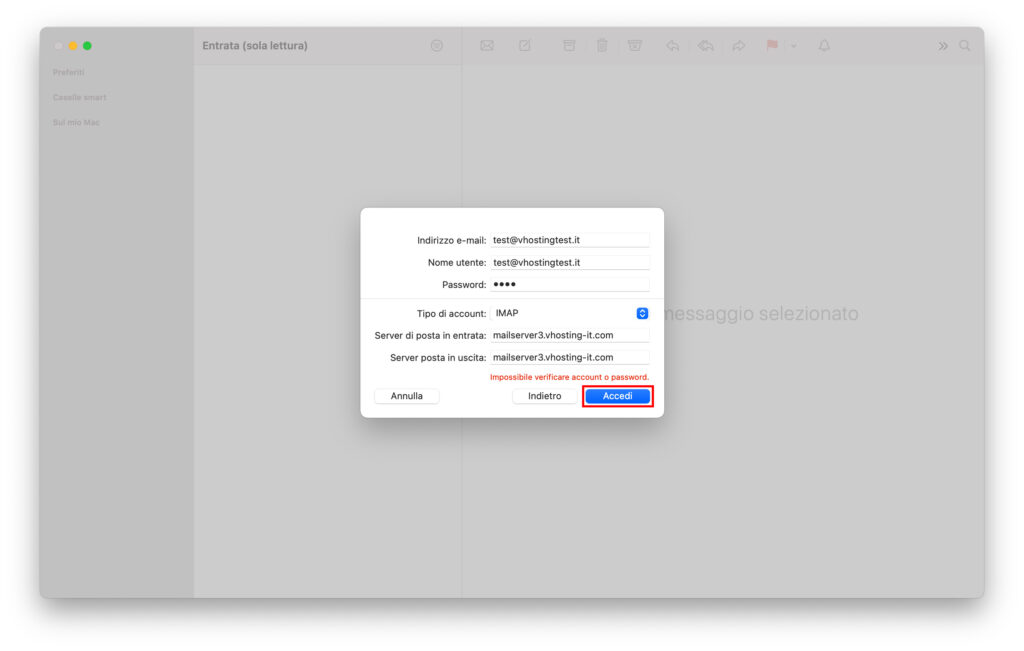This screenshot has width=1024, height=651.
Task: Click the filter messages icon
Action: click(437, 46)
